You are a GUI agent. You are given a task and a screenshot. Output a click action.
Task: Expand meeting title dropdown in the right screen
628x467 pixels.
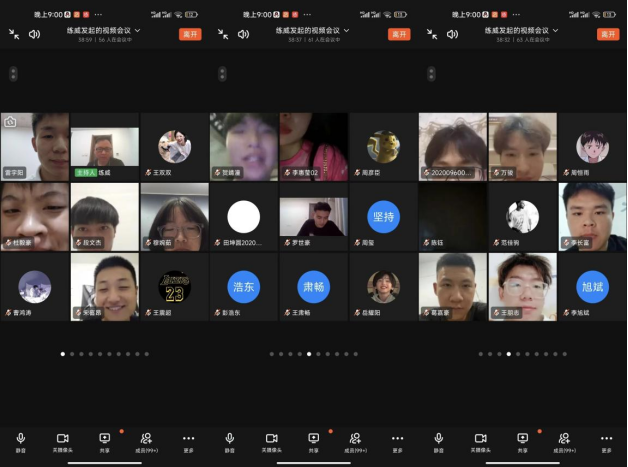coord(556,30)
